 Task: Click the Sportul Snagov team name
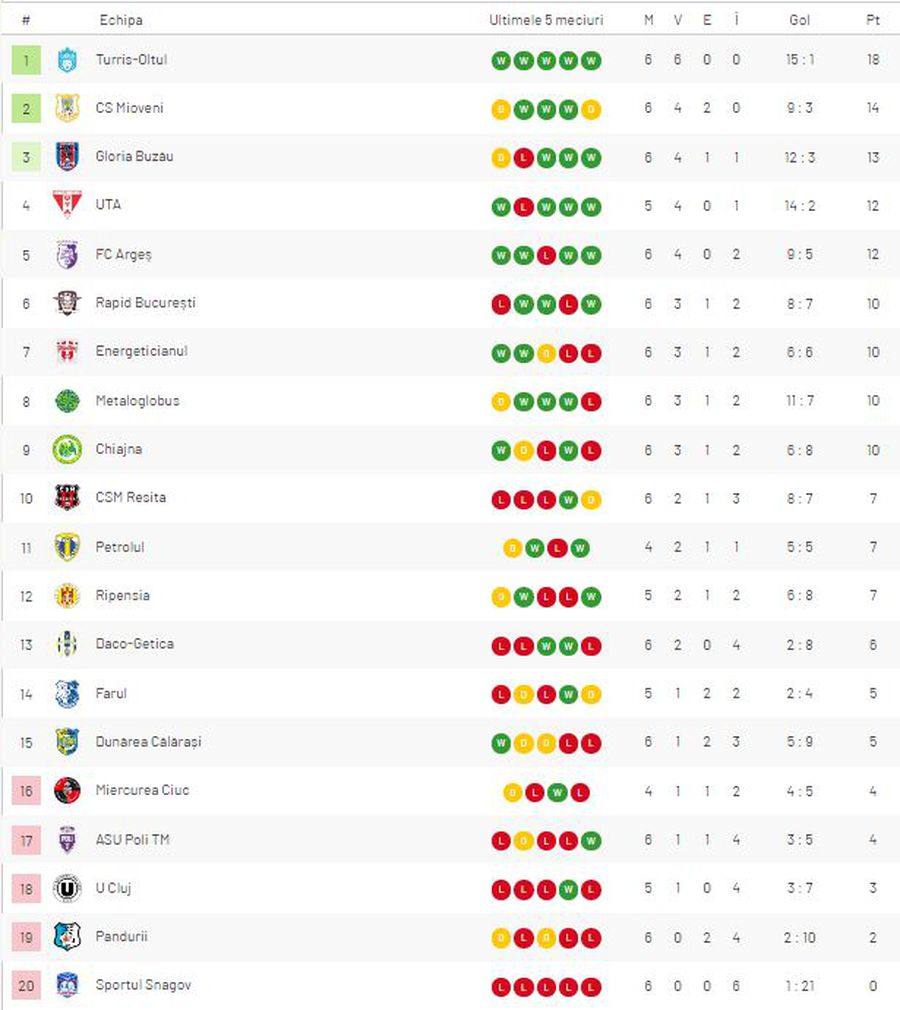[144, 985]
